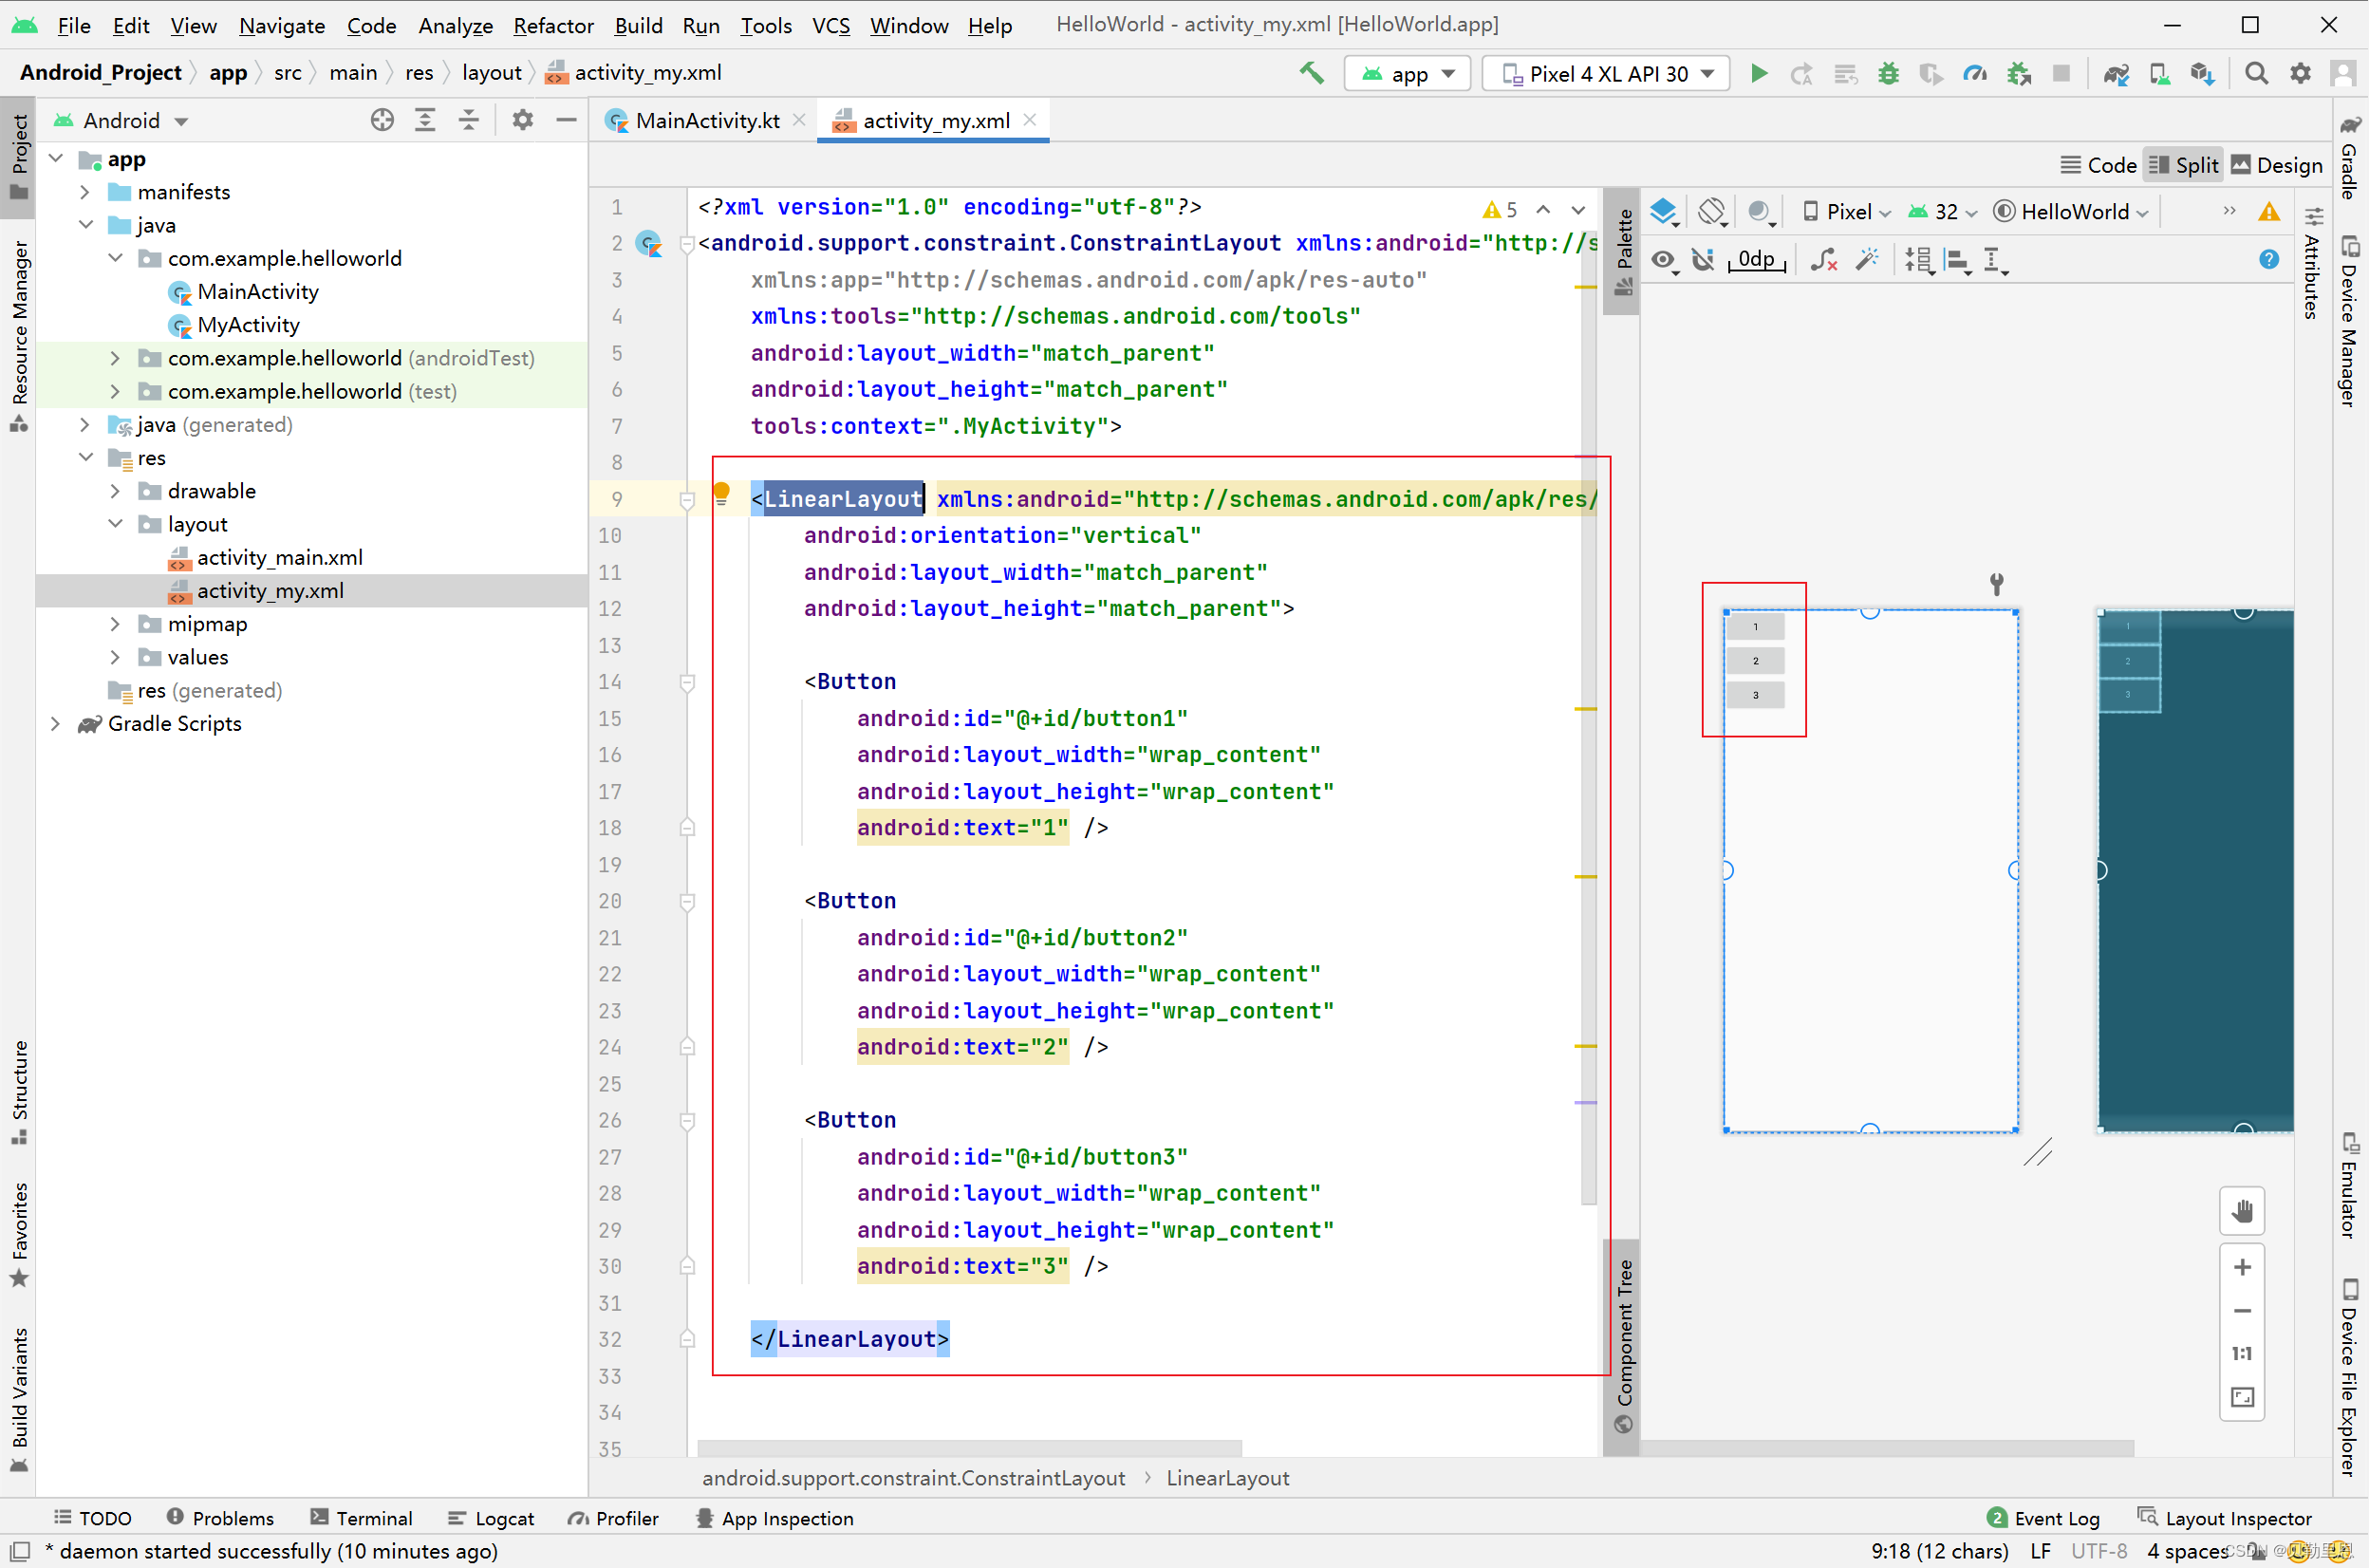Toggle View Options eye icon
The height and width of the screenshot is (1568, 2369).
tap(1664, 260)
